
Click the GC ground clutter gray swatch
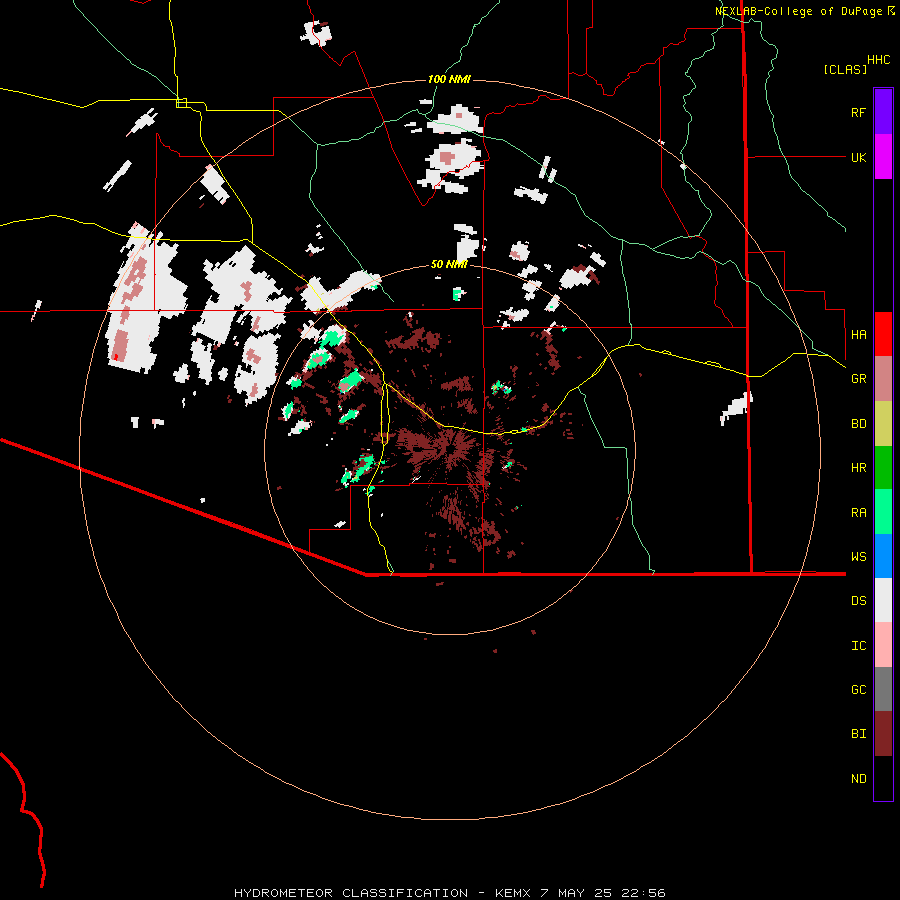(883, 689)
